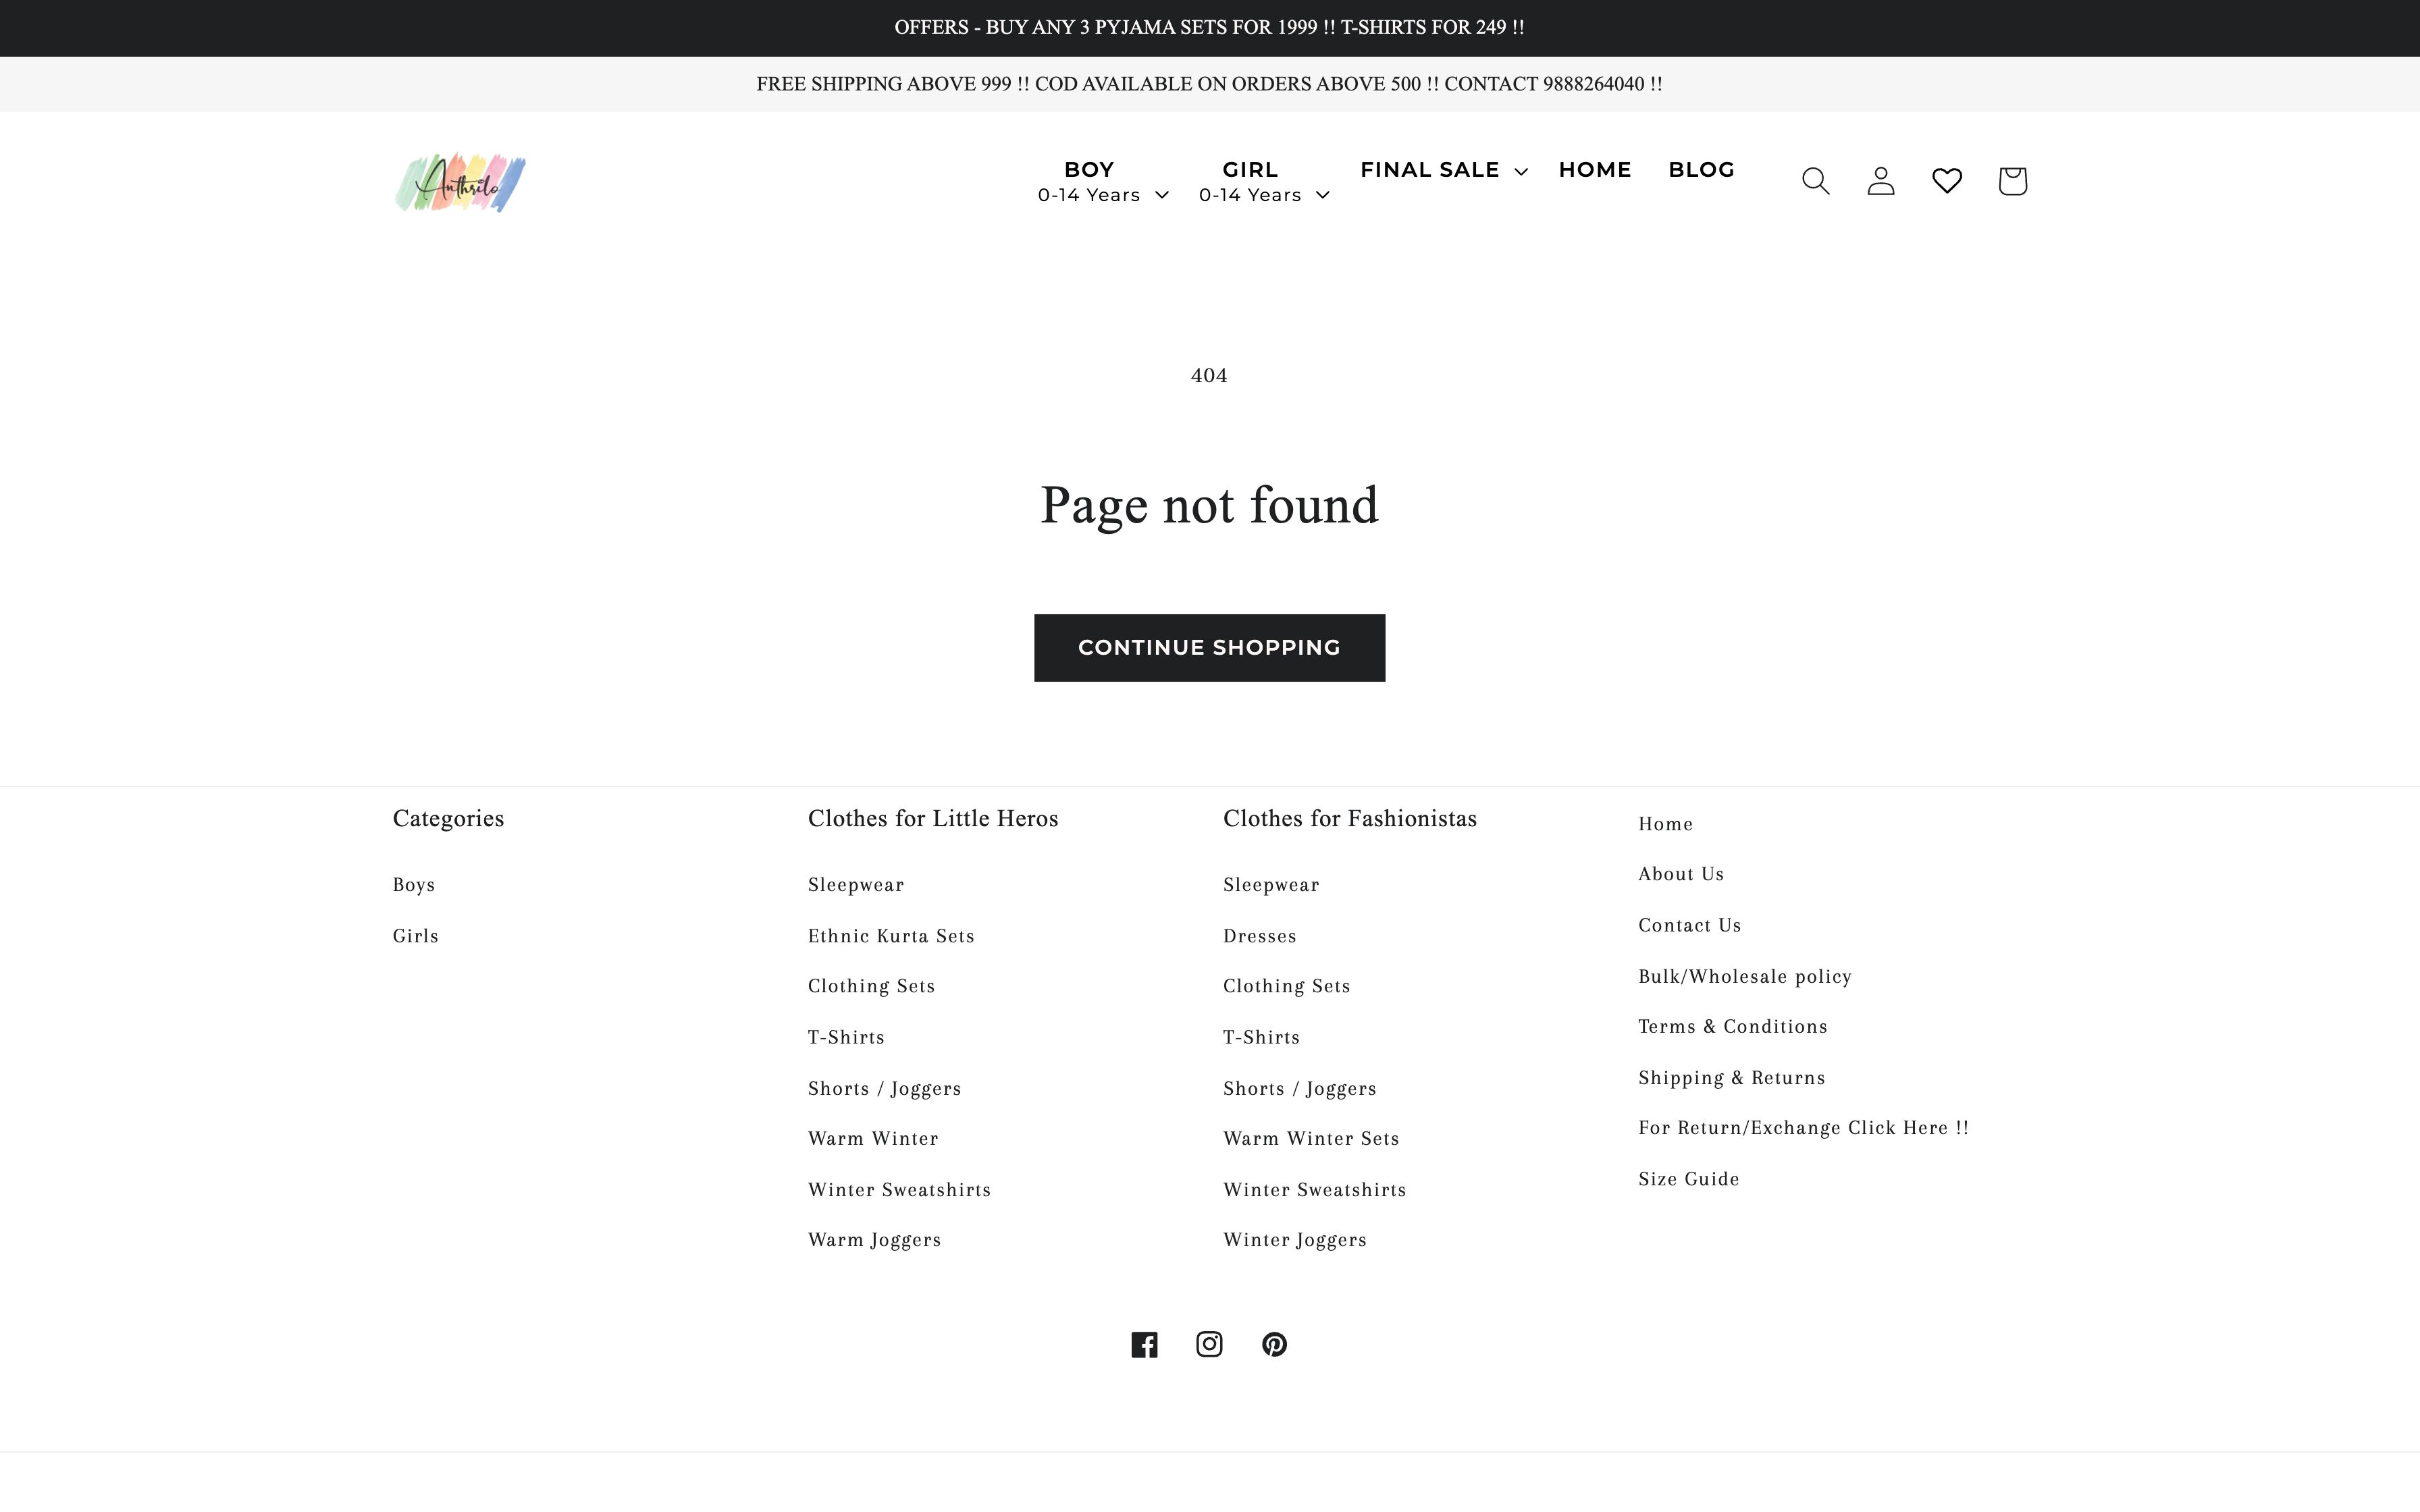Screen dimensions: 2420x1512
Task: Open the search icon
Action: click(x=1815, y=181)
